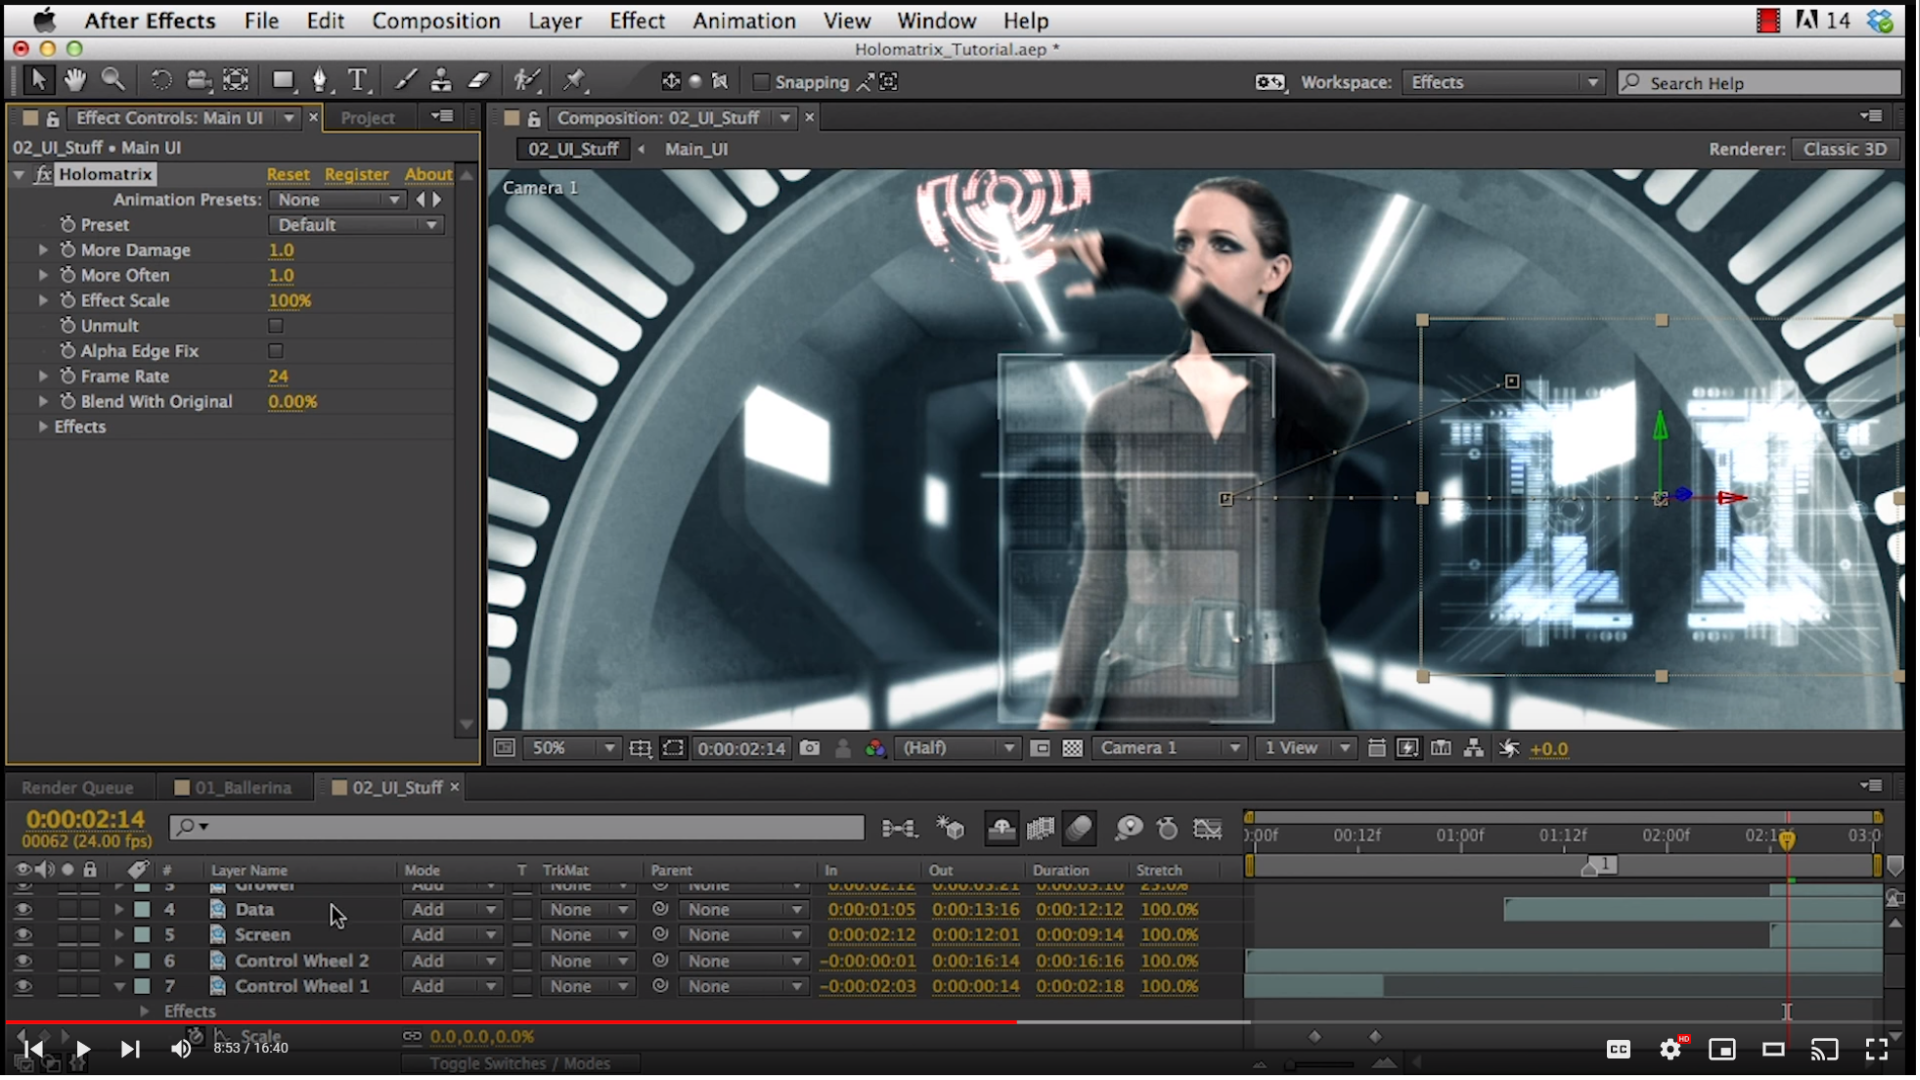The height and width of the screenshot is (1080, 1920).
Task: Check the Alpha Edge Fix checkbox
Action: coord(276,351)
